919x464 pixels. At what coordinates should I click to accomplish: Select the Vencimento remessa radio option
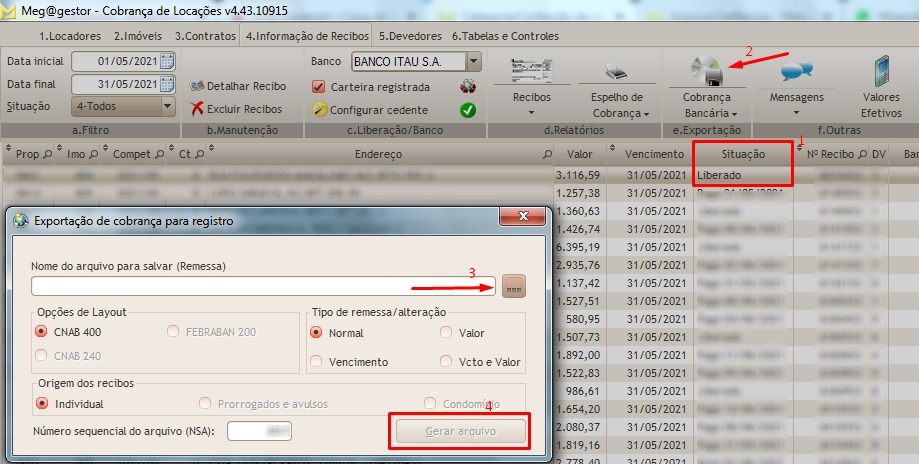coord(317,362)
